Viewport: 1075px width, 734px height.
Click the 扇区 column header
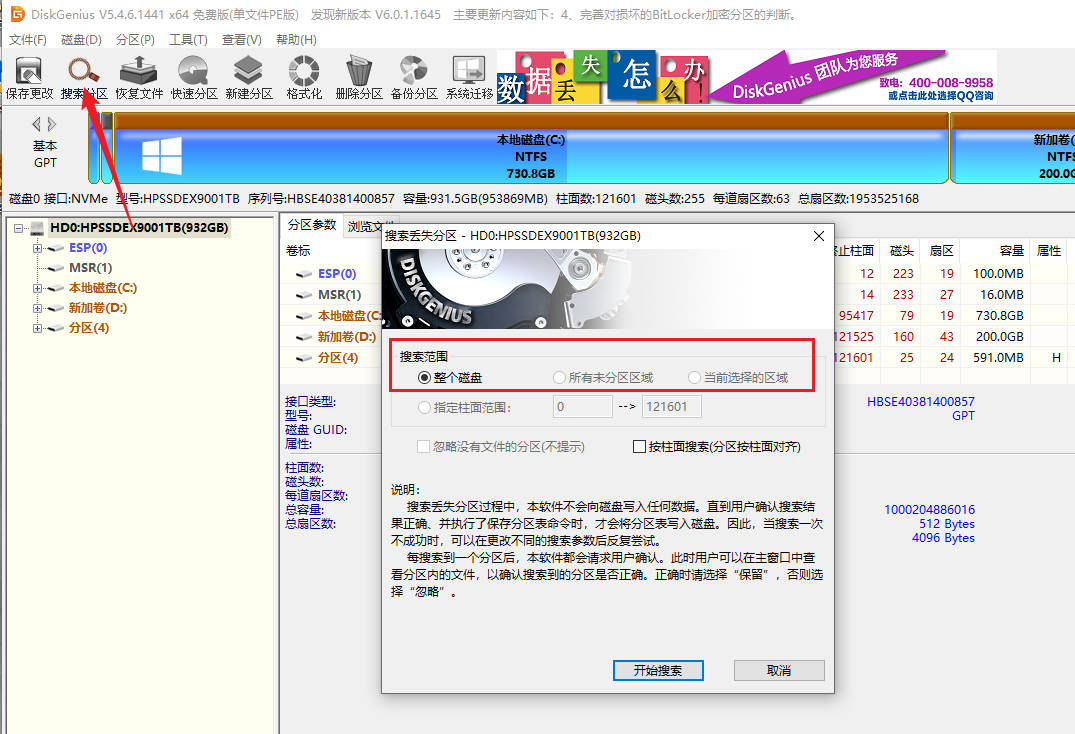[941, 251]
